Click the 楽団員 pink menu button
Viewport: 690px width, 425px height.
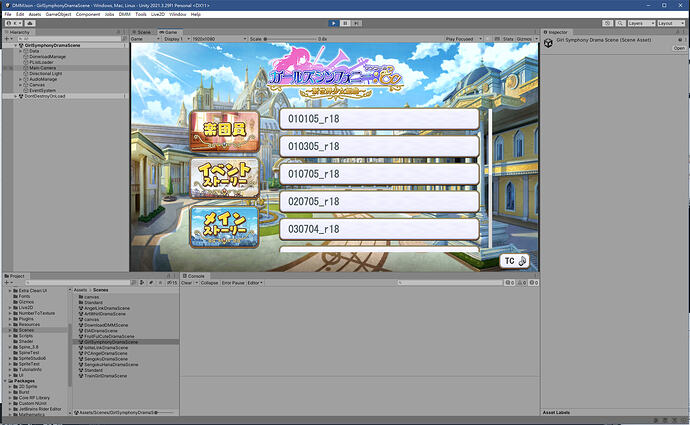225,131
